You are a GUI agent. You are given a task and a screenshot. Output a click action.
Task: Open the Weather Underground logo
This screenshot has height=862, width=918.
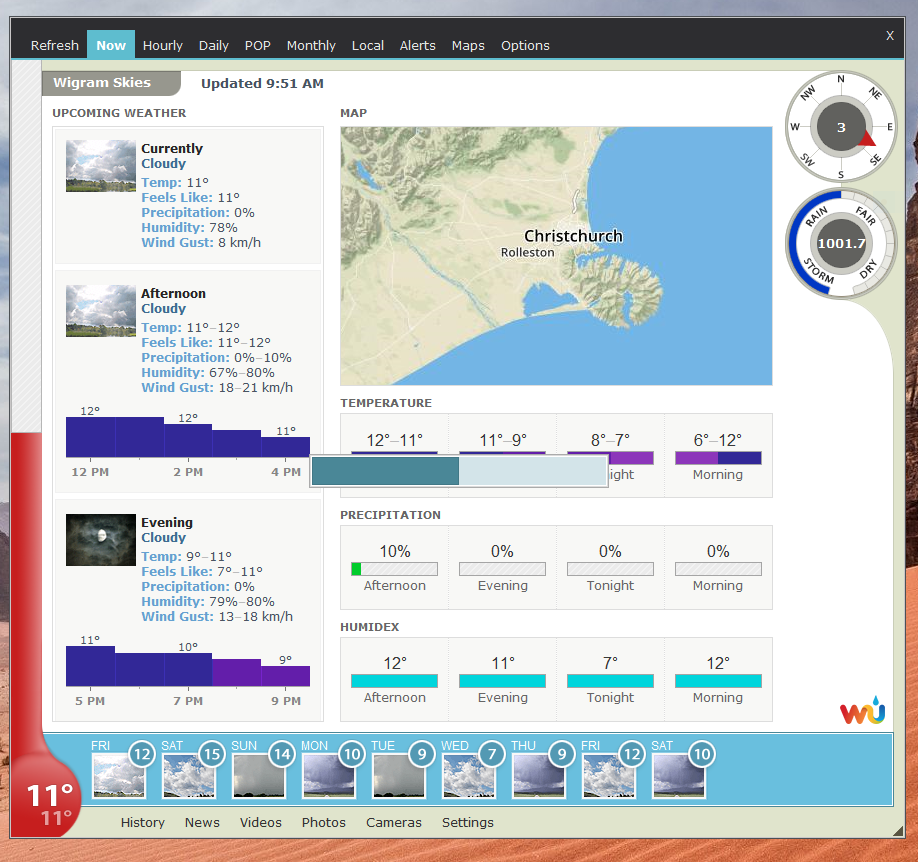coord(861,713)
